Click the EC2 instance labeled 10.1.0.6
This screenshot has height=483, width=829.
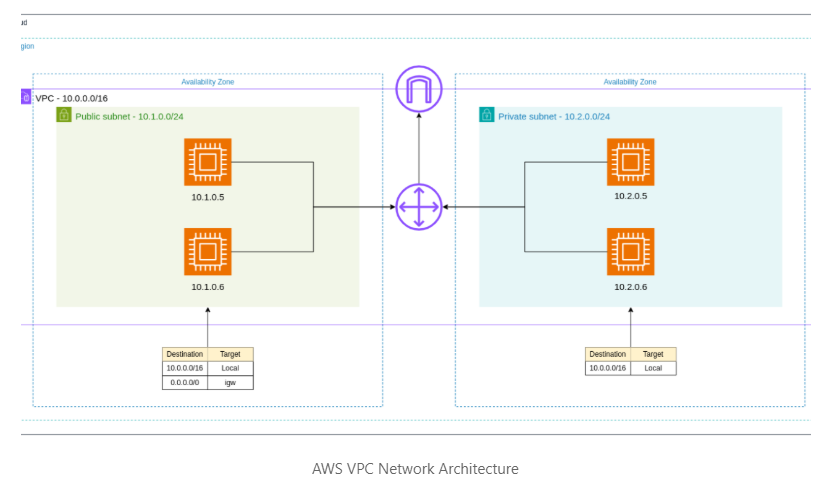pos(208,252)
